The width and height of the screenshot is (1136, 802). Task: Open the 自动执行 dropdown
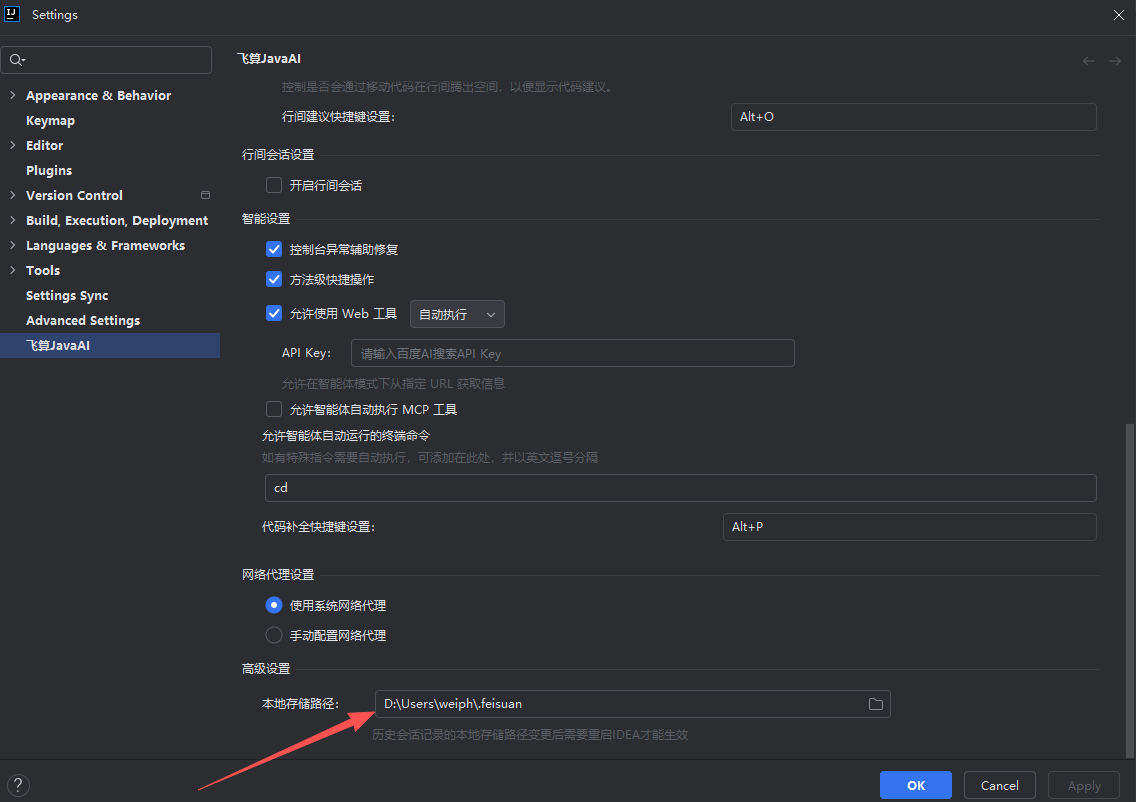(457, 314)
